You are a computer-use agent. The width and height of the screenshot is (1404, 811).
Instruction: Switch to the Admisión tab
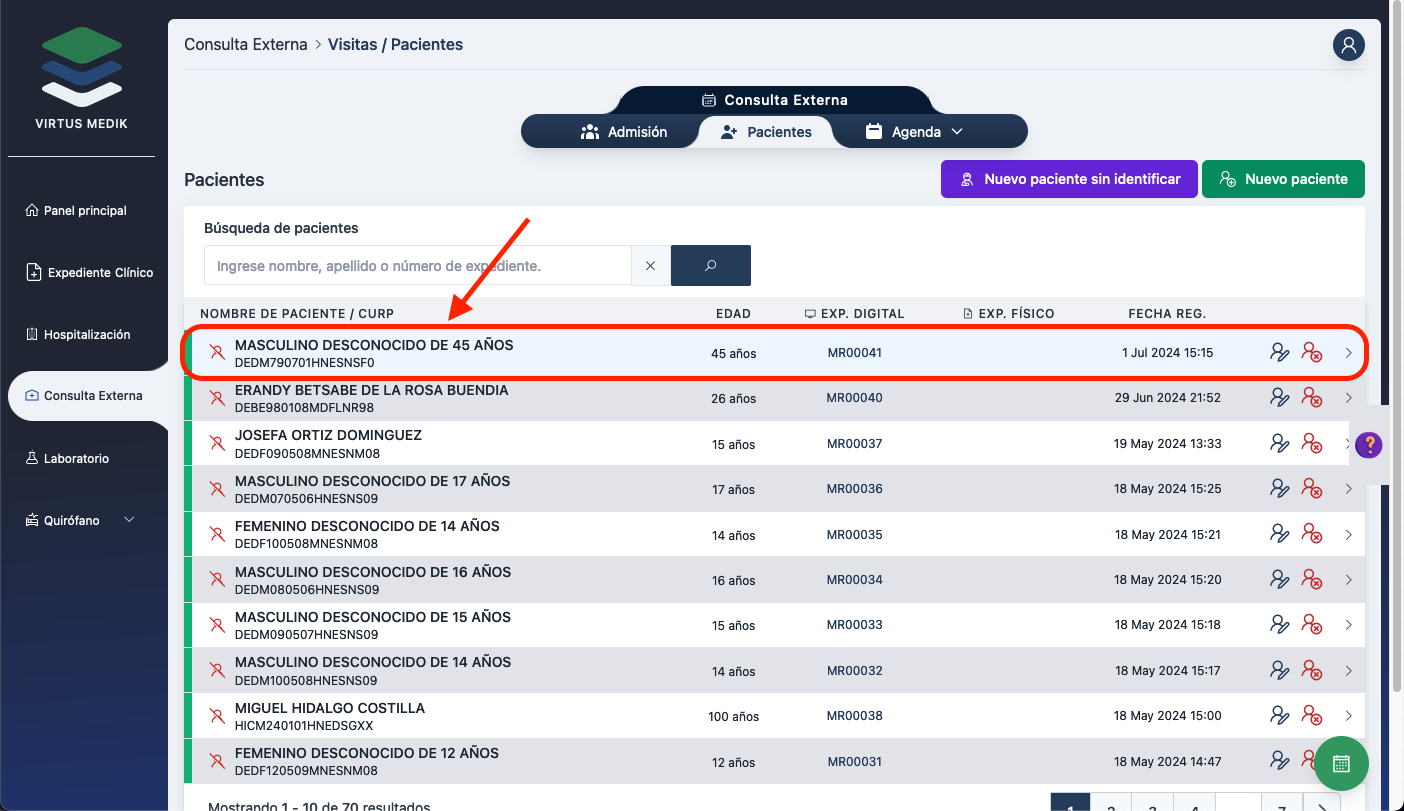624,132
